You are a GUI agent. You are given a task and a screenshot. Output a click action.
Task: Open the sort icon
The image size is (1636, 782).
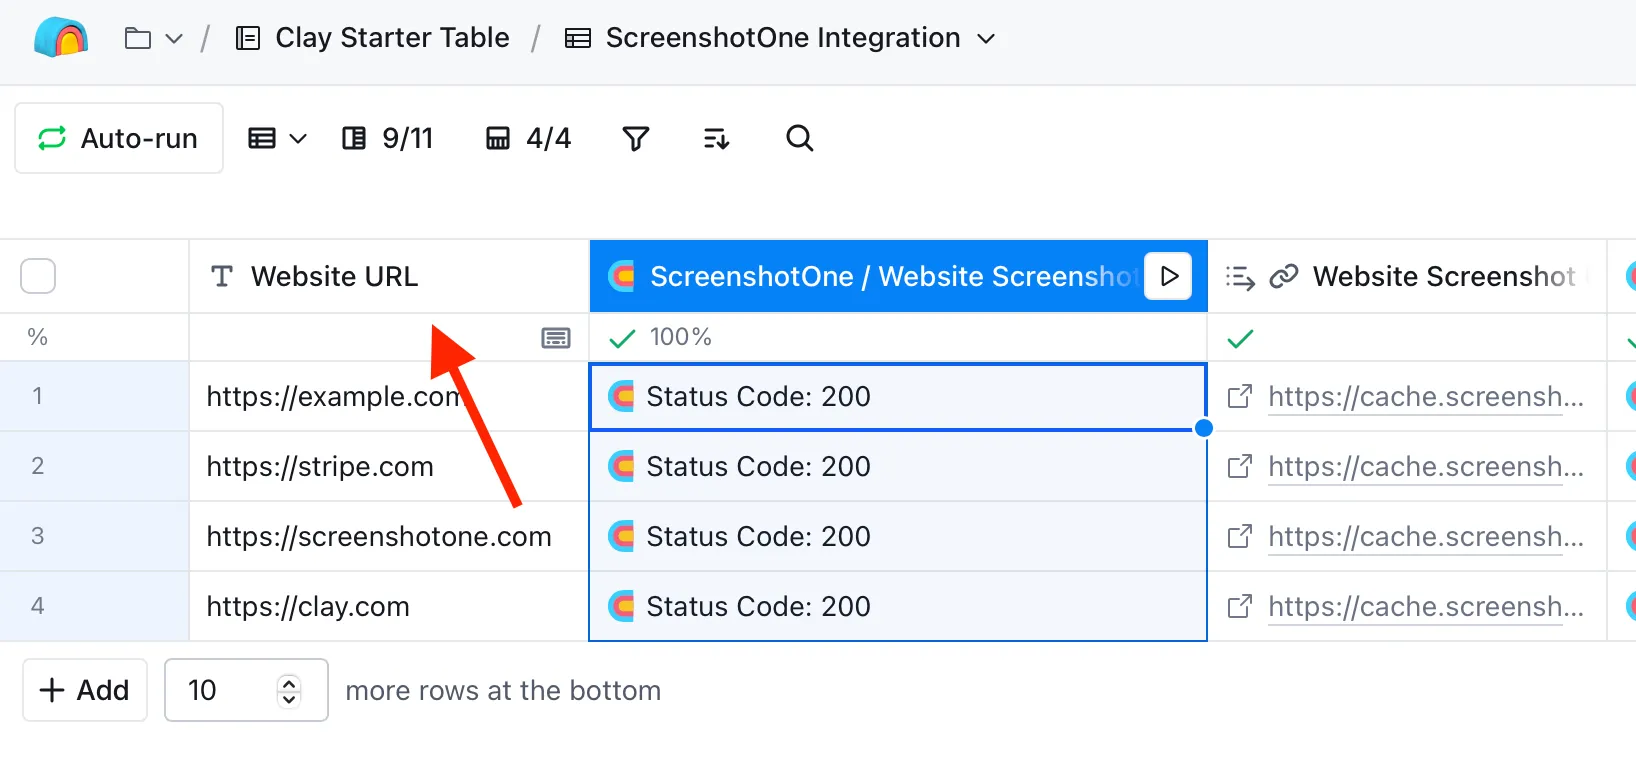[x=716, y=138]
